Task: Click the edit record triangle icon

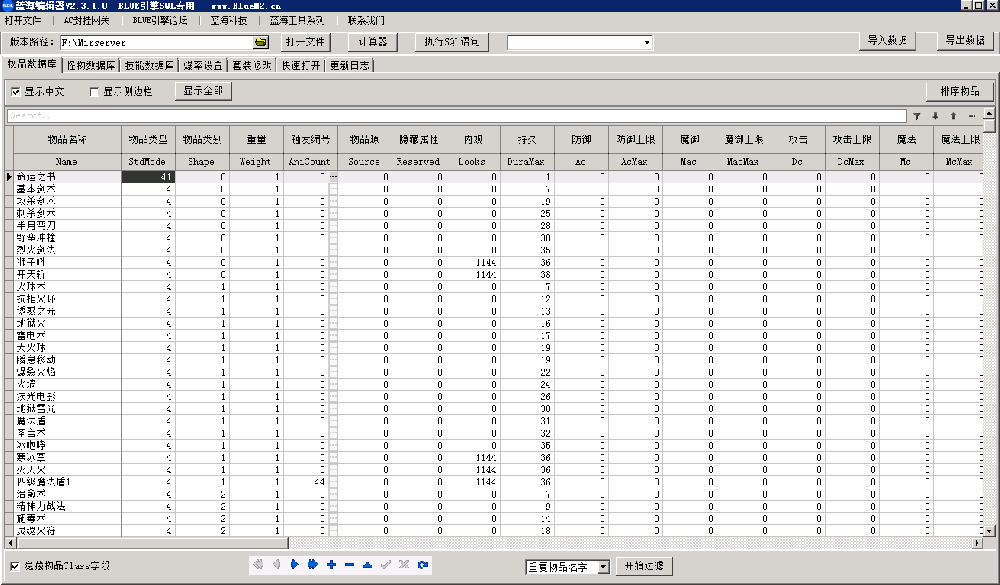Action: click(x=367, y=565)
